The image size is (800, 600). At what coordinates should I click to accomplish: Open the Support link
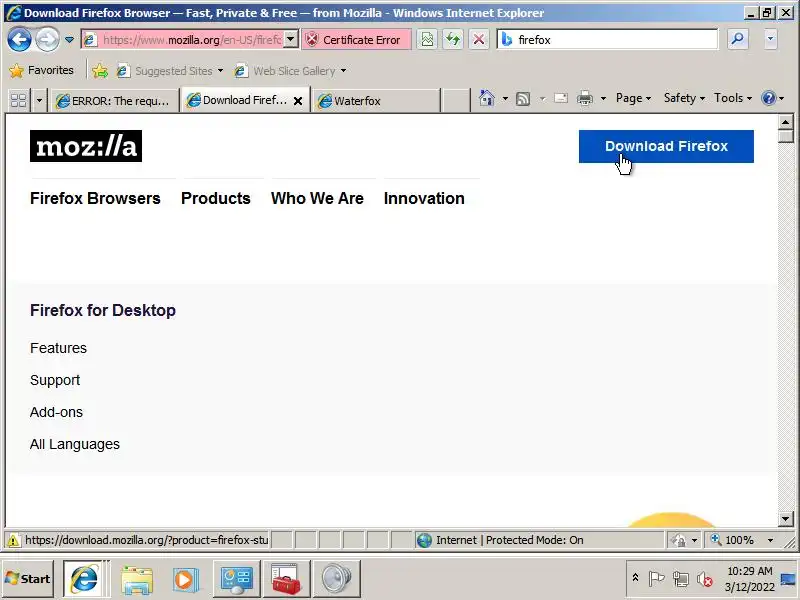point(55,380)
